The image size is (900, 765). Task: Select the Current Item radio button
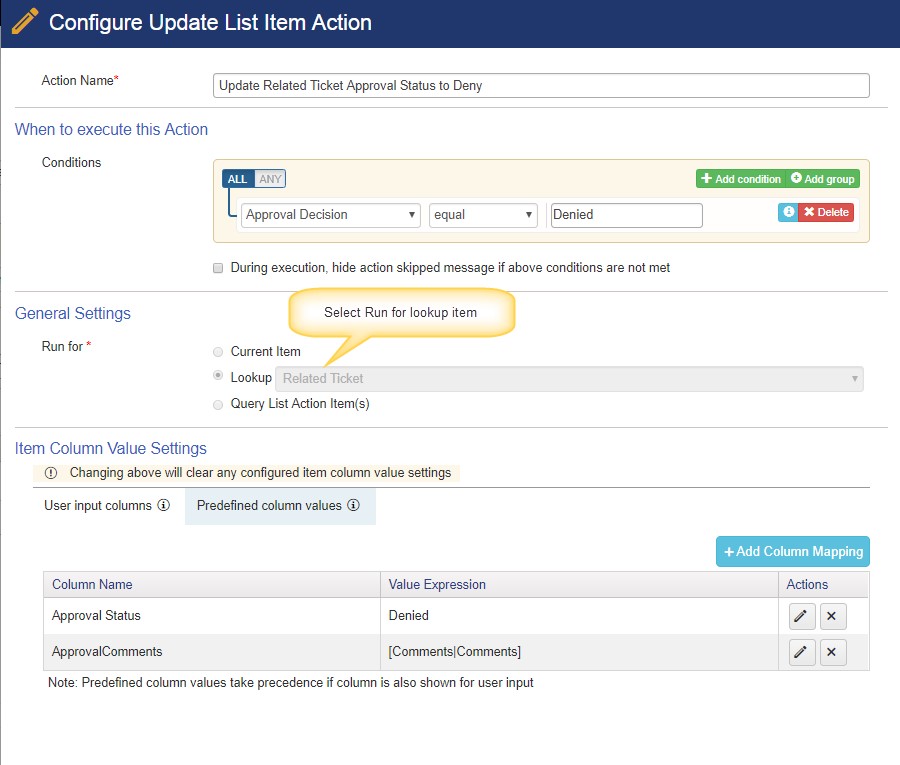tap(218, 352)
